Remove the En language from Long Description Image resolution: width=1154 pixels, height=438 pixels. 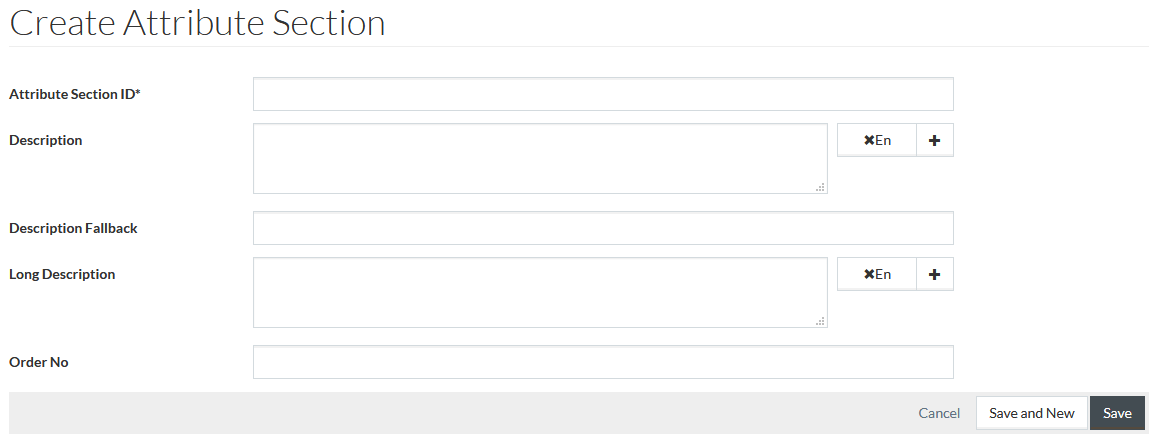(877, 274)
